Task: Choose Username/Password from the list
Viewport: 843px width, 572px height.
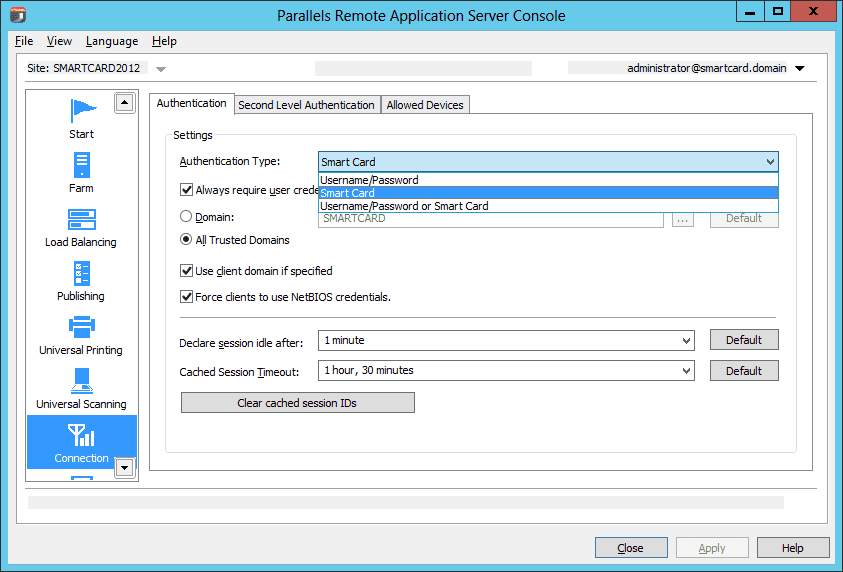Action: pos(548,180)
